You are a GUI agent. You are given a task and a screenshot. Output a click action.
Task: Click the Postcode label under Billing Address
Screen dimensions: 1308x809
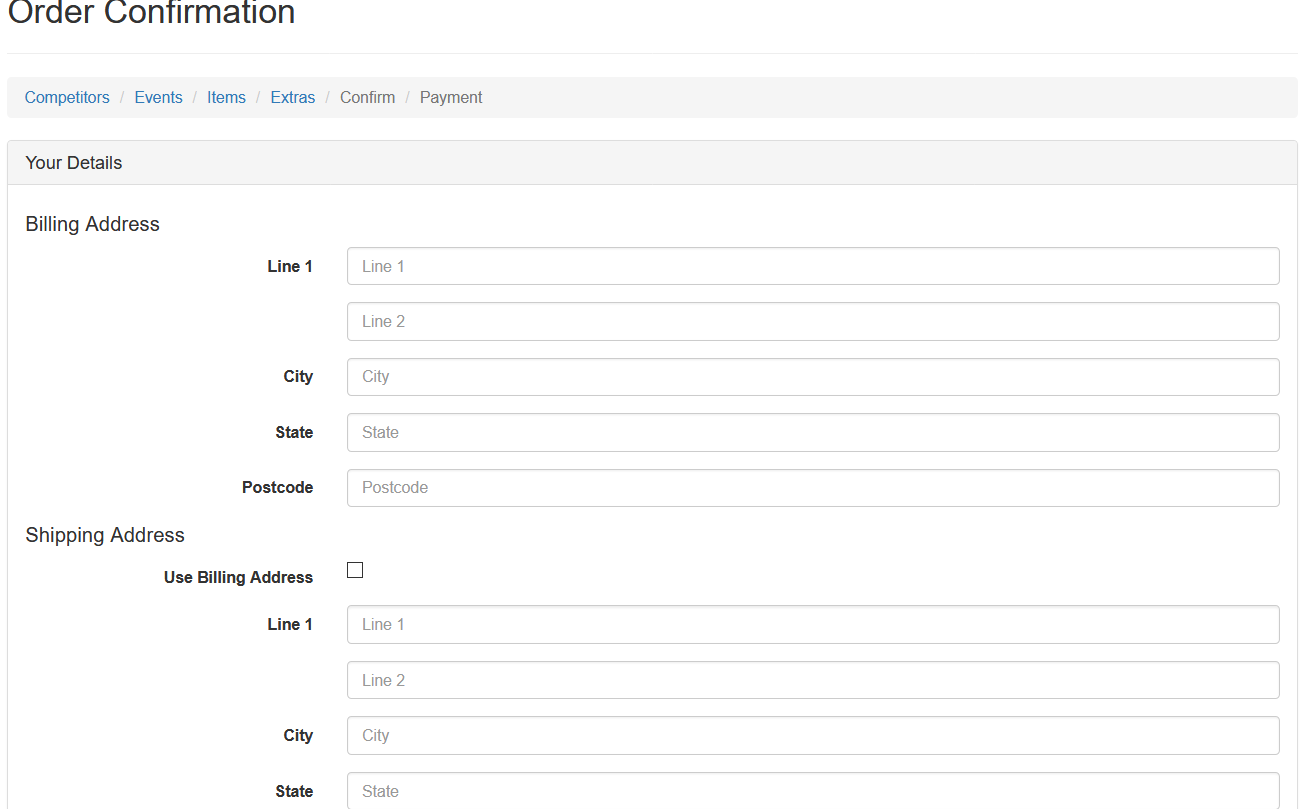coord(277,487)
